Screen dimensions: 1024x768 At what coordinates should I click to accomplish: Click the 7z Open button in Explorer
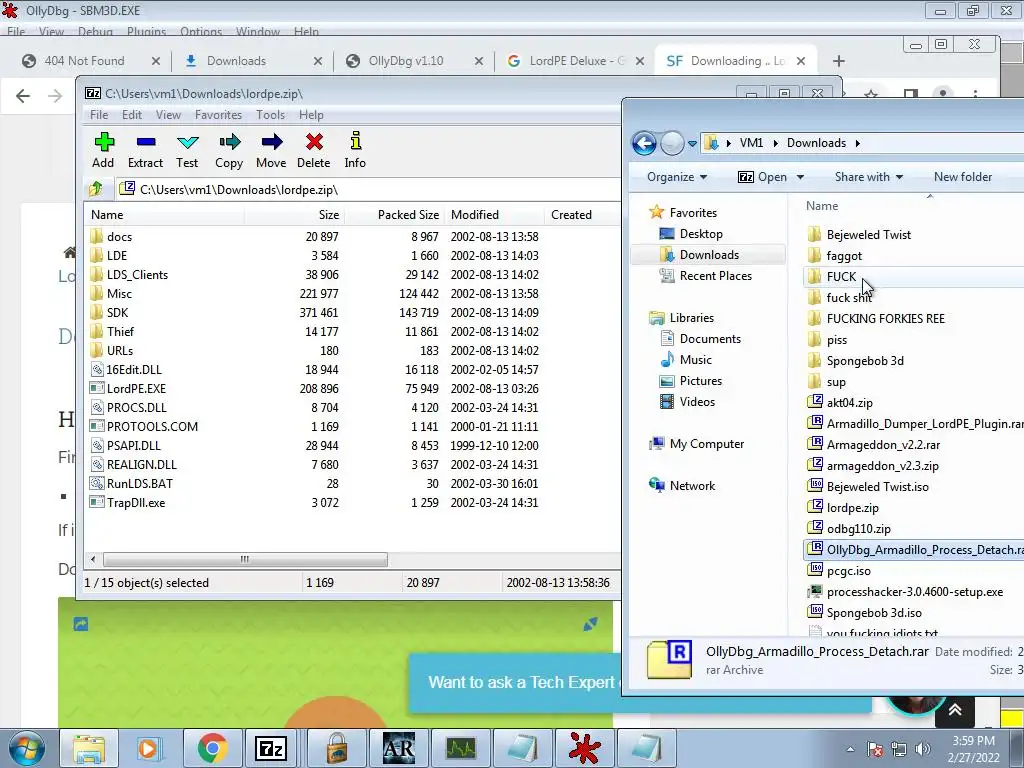pyautogui.click(x=762, y=177)
